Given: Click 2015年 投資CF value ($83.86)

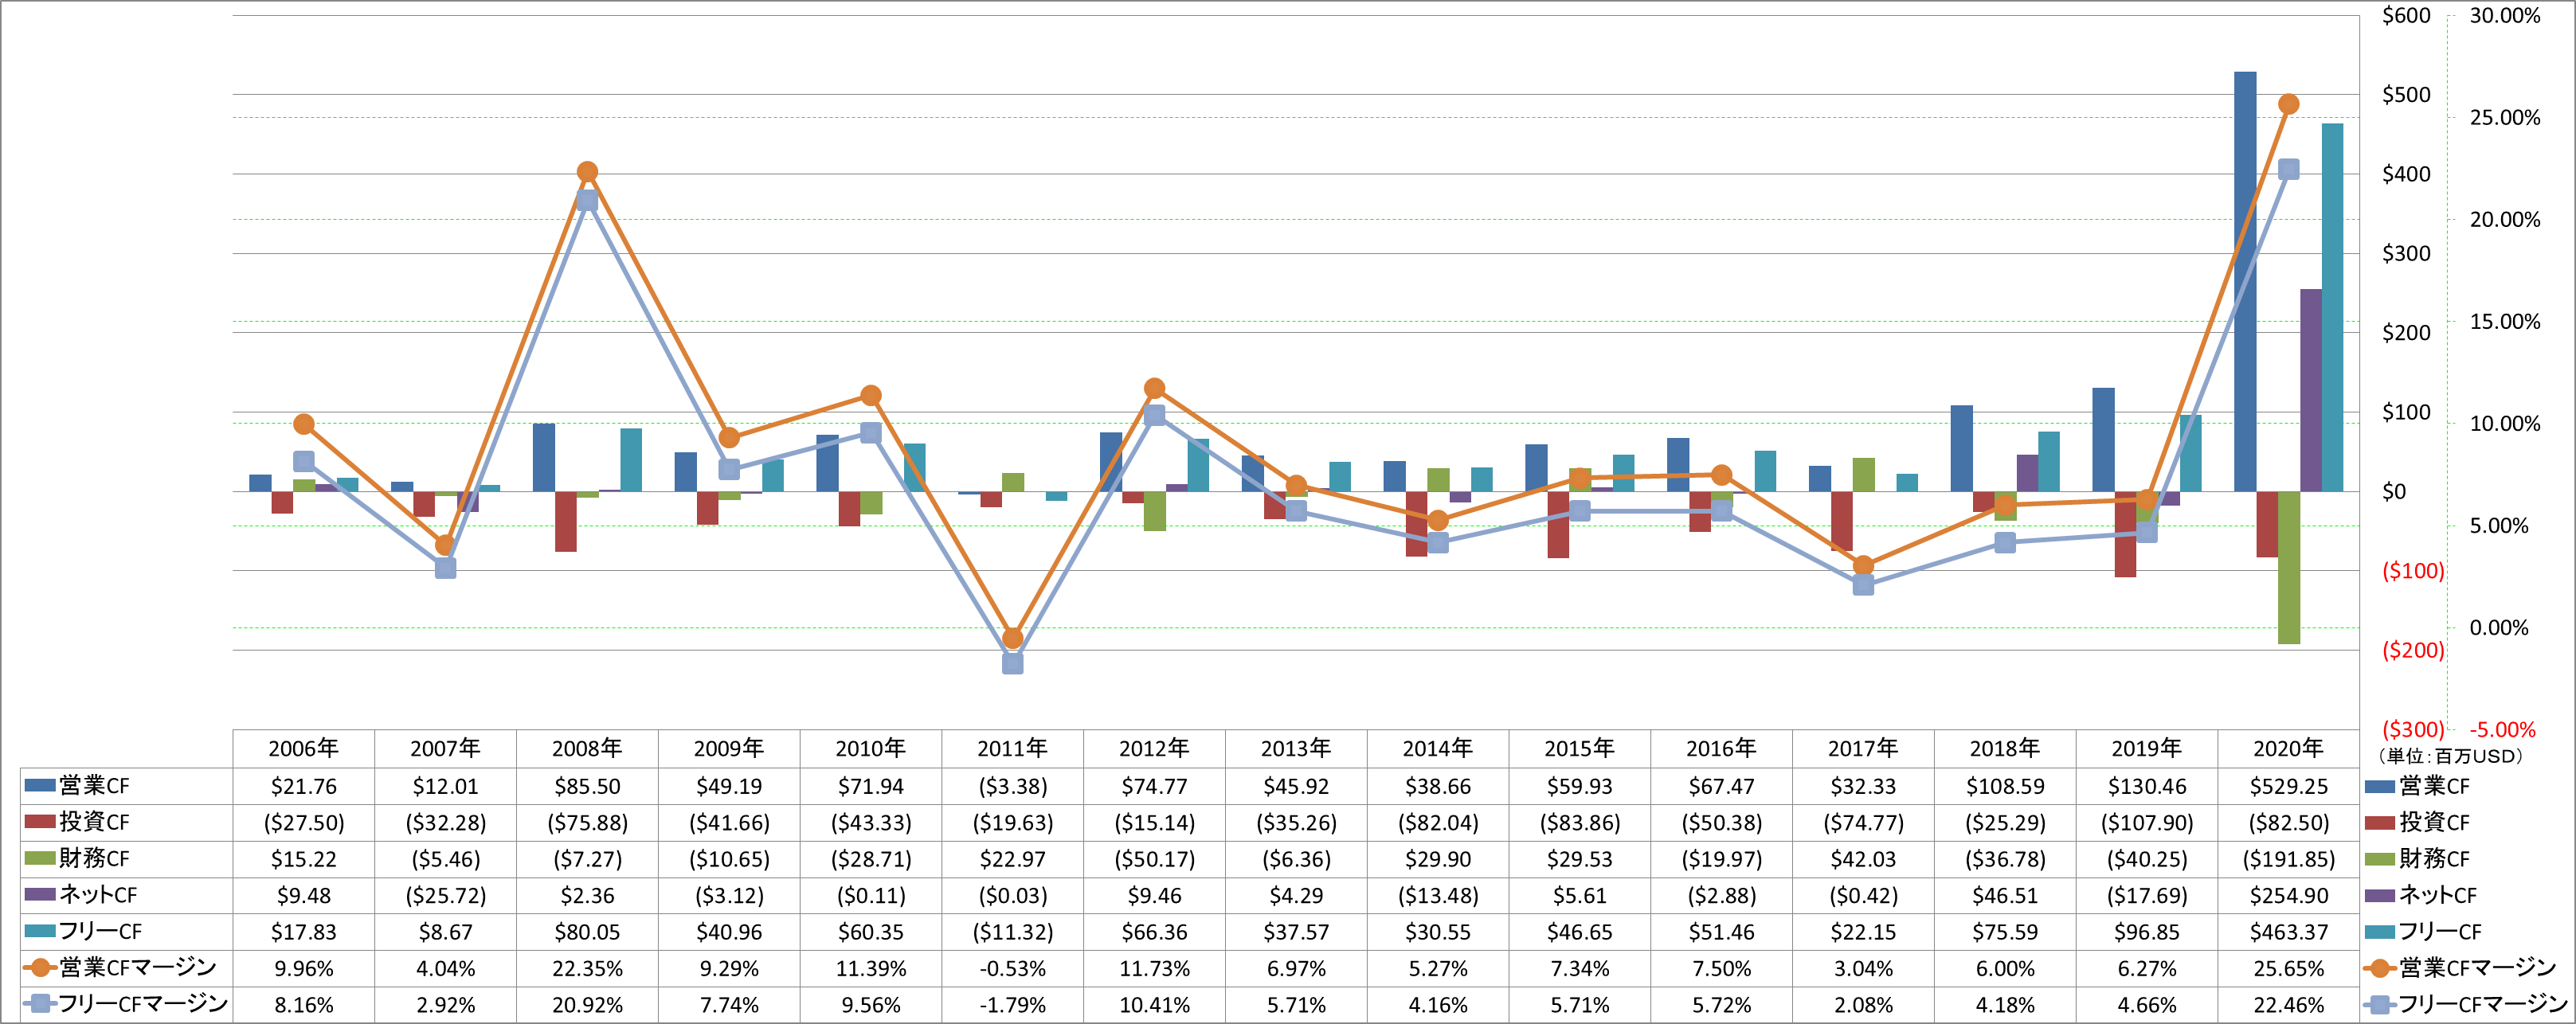Looking at the screenshot, I should (1579, 823).
